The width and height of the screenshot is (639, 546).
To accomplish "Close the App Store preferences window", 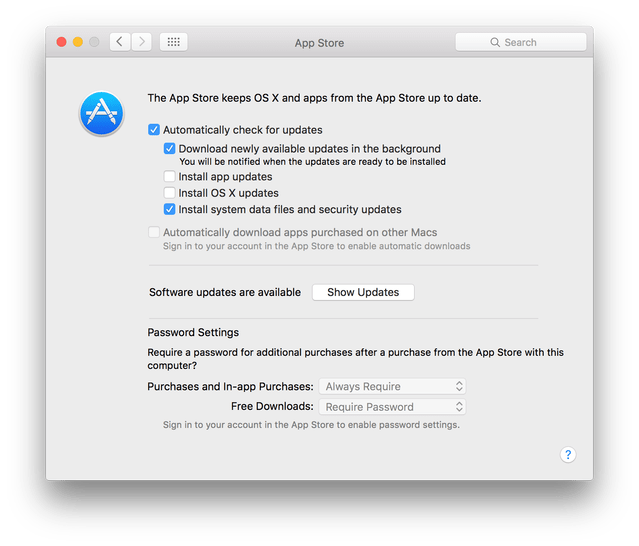I will coord(61,42).
